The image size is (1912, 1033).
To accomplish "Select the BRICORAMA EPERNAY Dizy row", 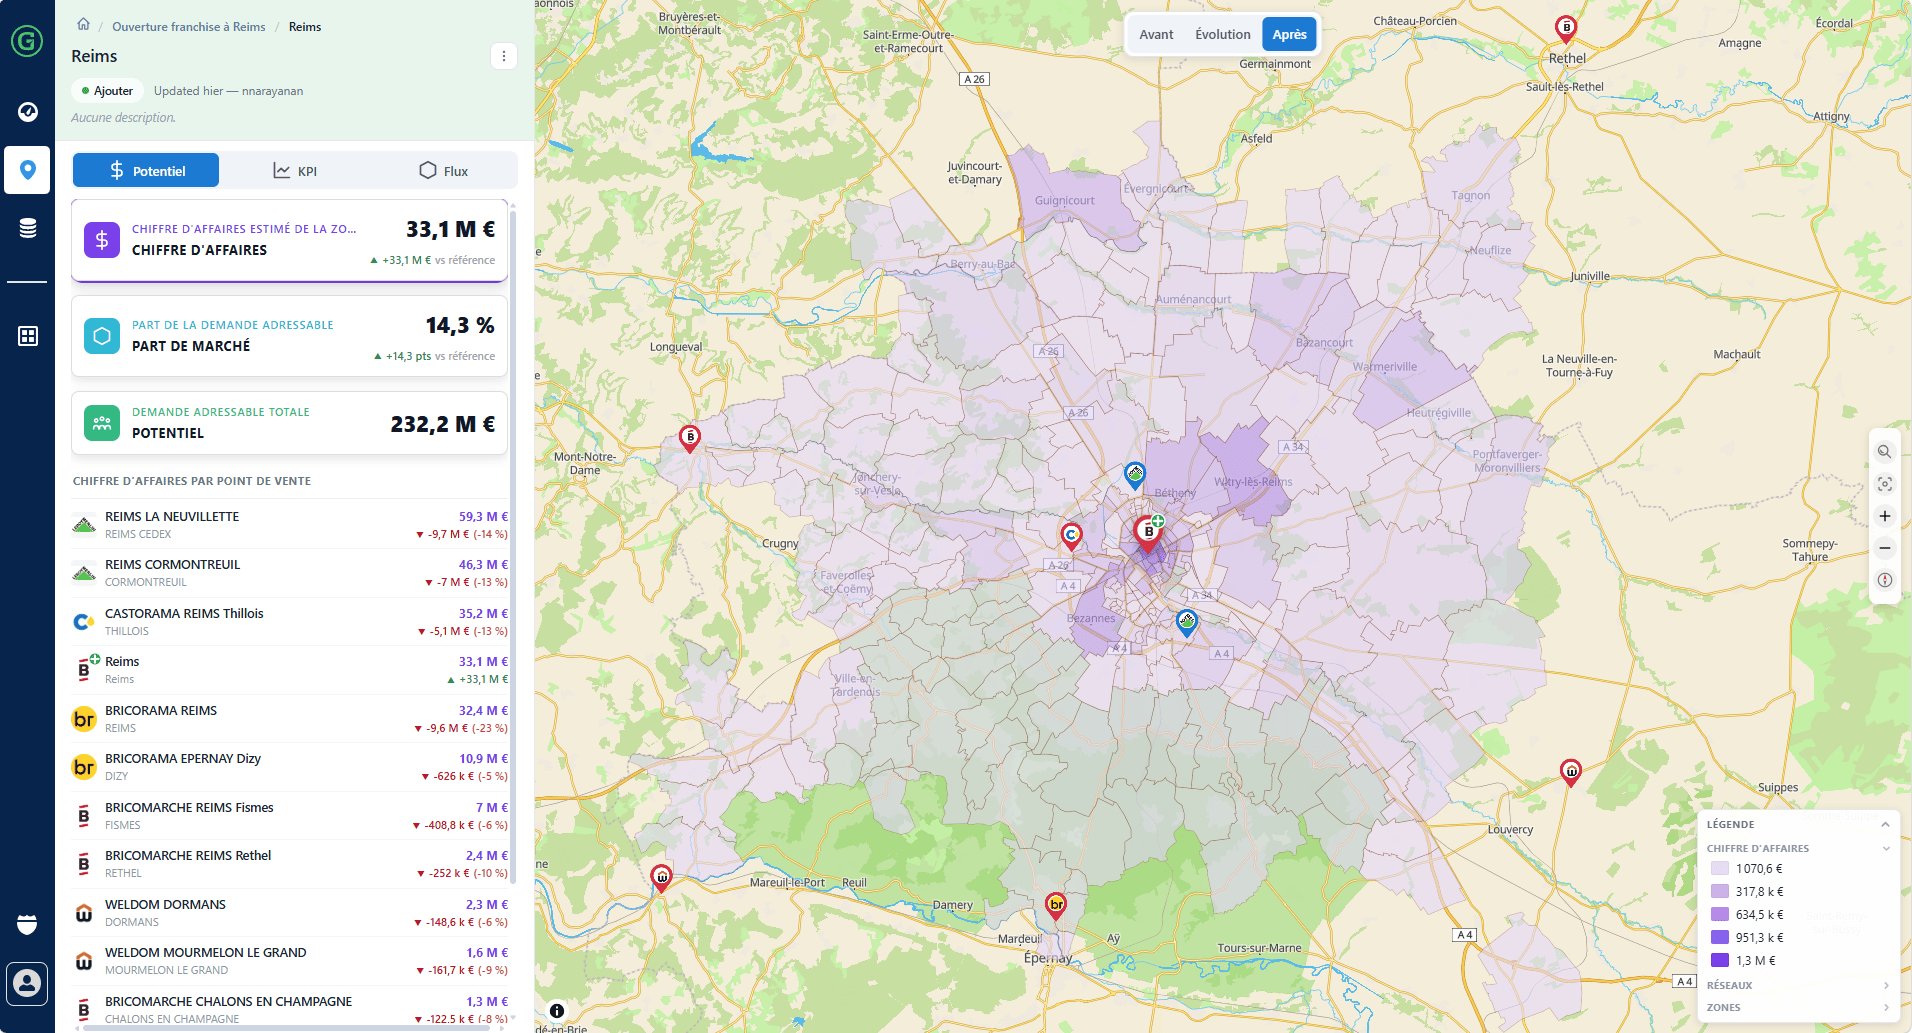I will [x=290, y=767].
